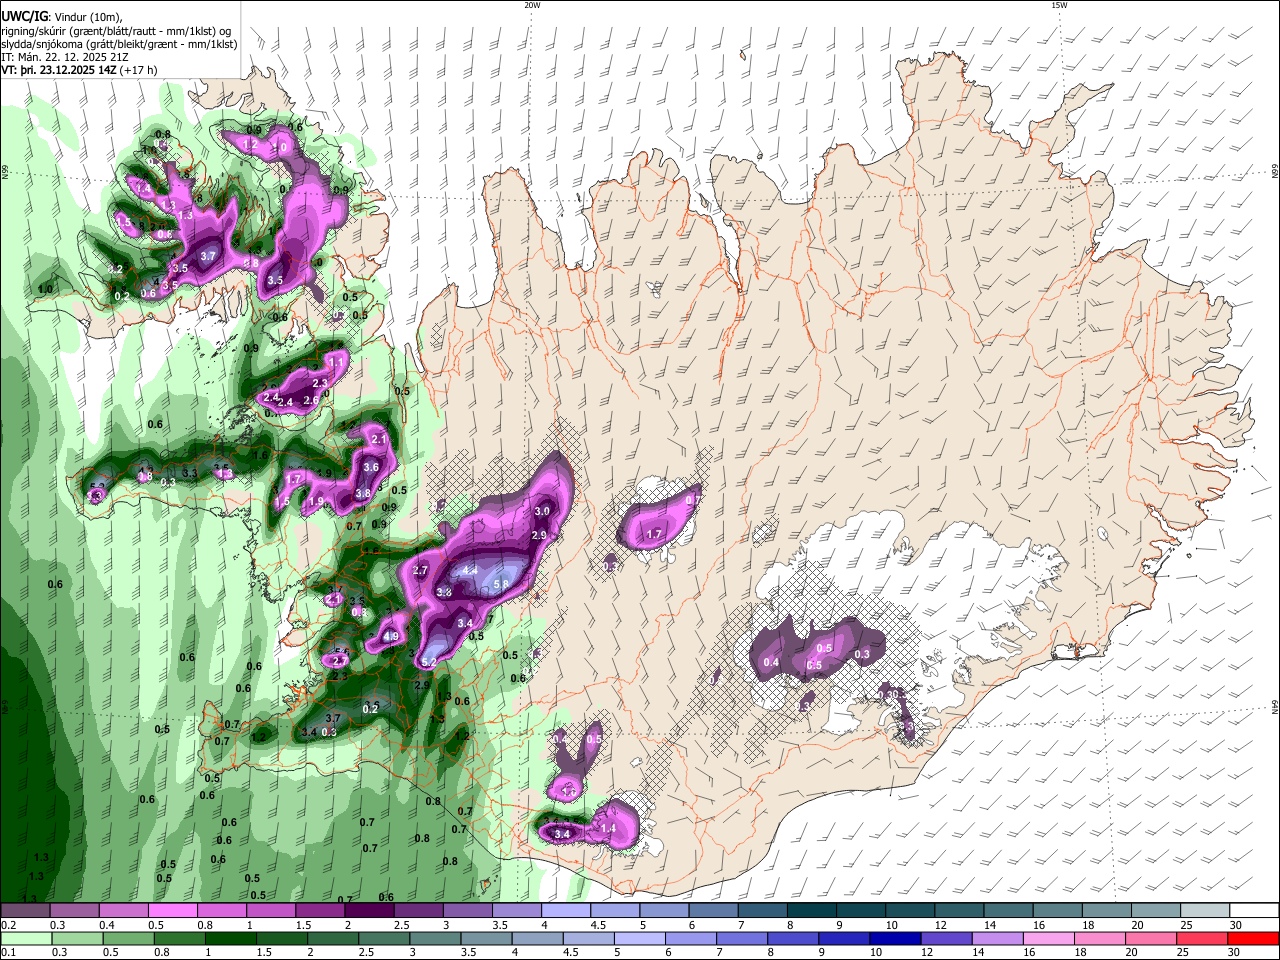The width and height of the screenshot is (1280, 960).
Task: Click the '25' label in the lower legend row
Action: point(1183,953)
